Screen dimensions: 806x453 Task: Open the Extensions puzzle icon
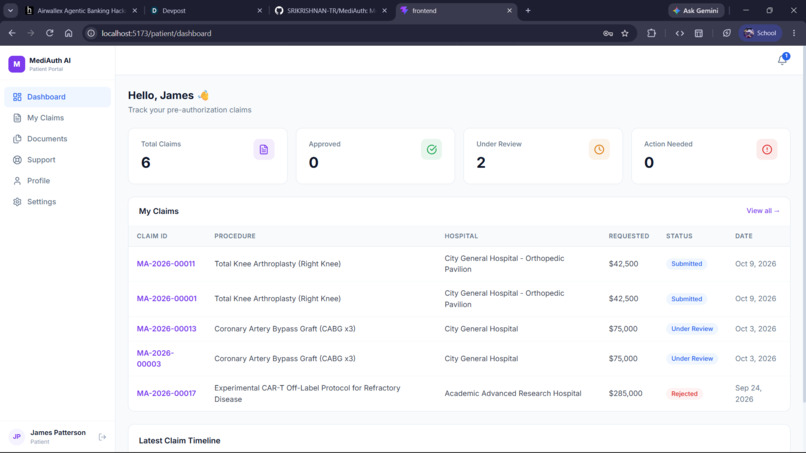[x=651, y=33]
